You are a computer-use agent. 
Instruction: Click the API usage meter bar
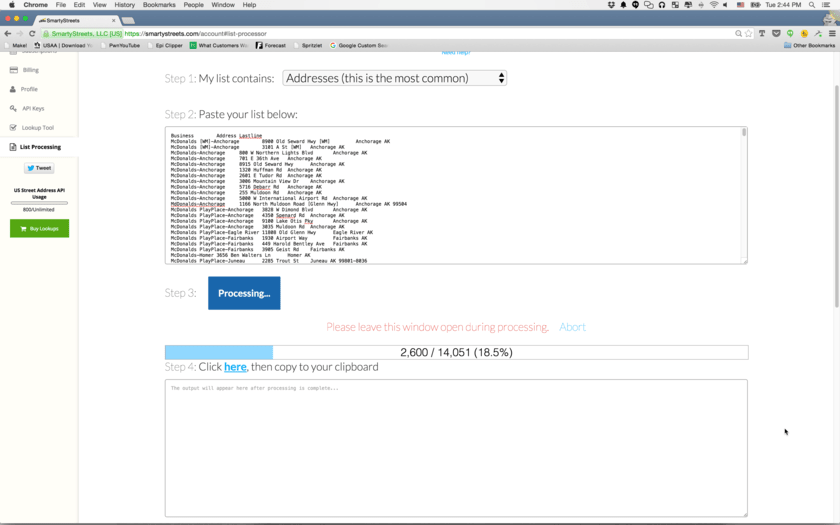coord(39,203)
